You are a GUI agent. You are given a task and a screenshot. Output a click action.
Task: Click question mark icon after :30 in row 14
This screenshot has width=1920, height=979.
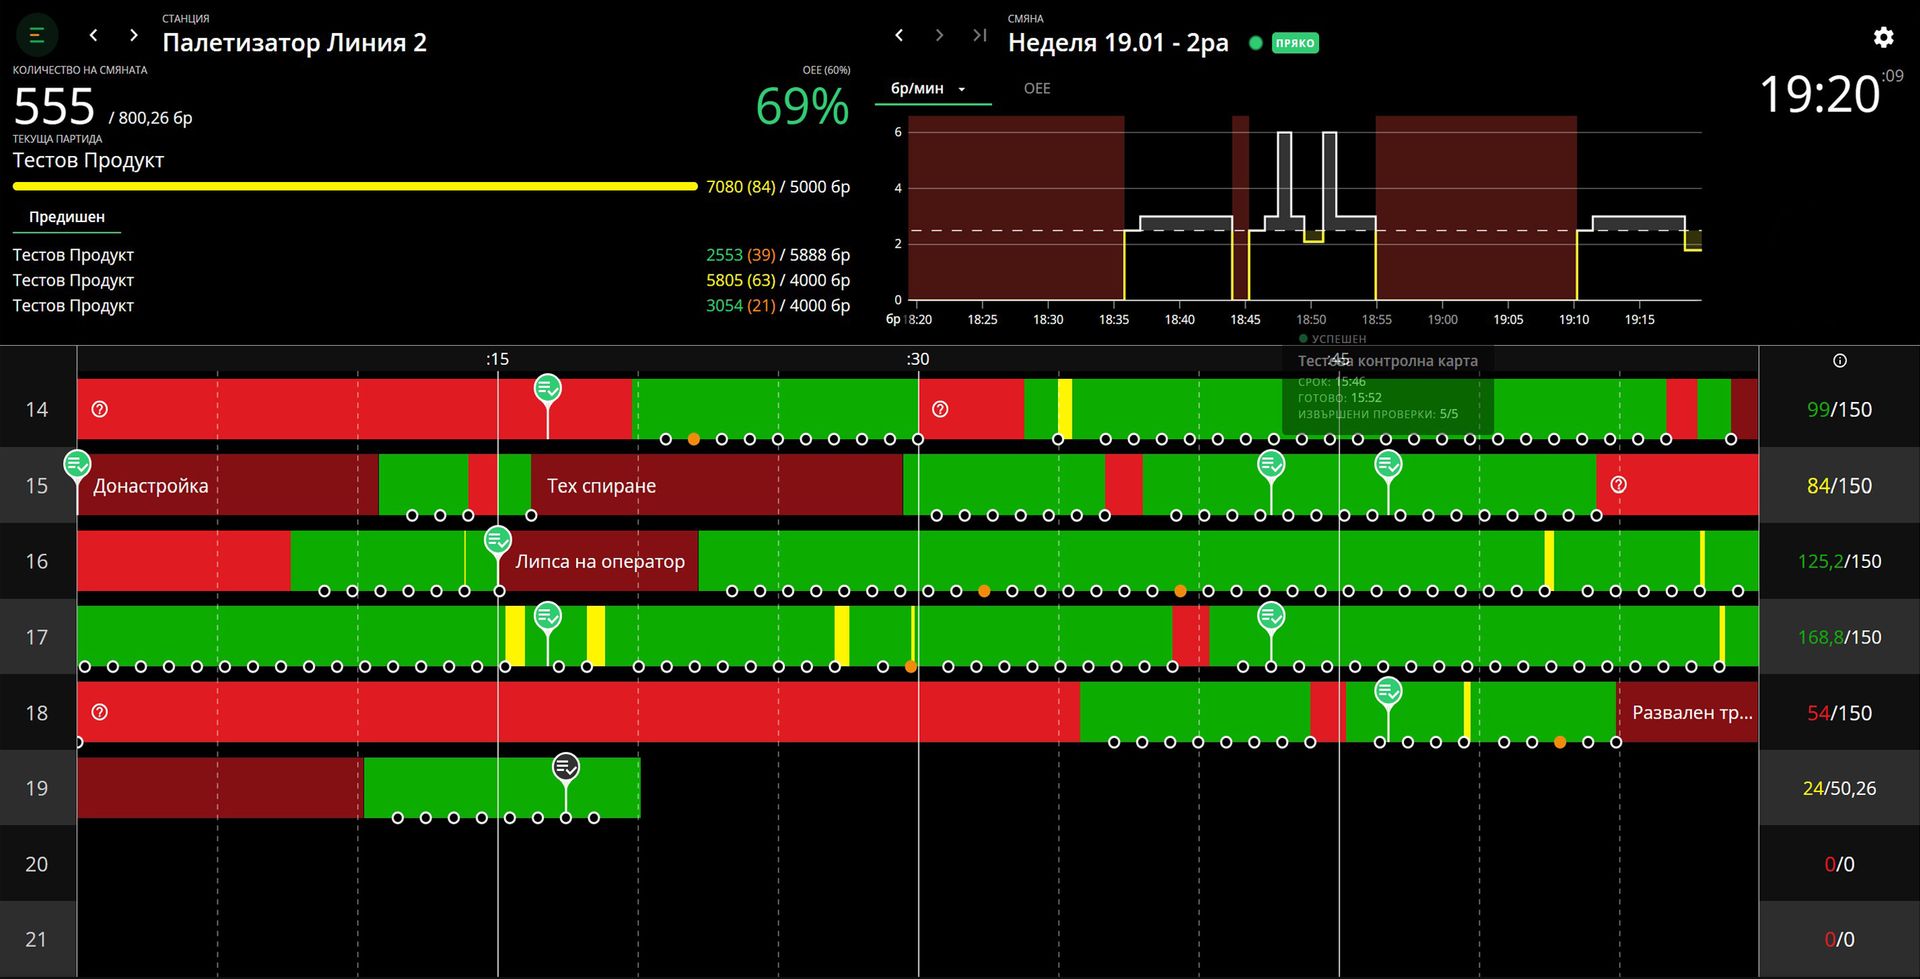(940, 409)
